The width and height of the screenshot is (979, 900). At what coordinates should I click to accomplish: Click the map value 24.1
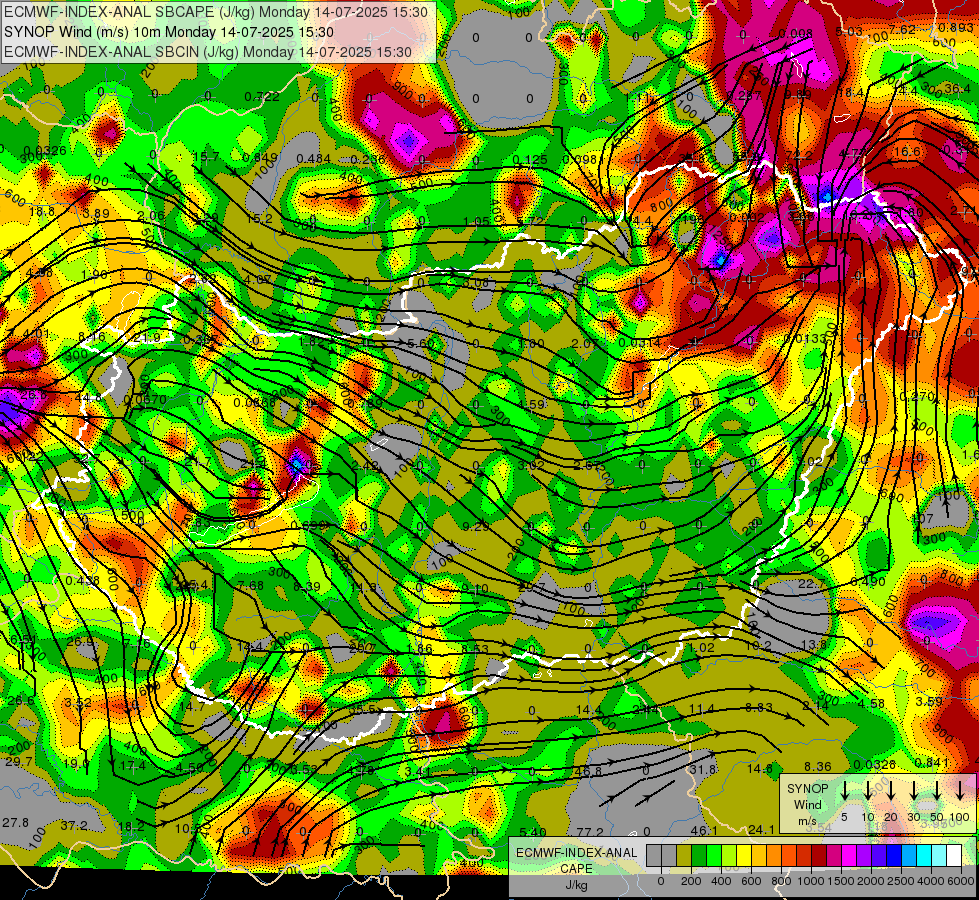761,829
